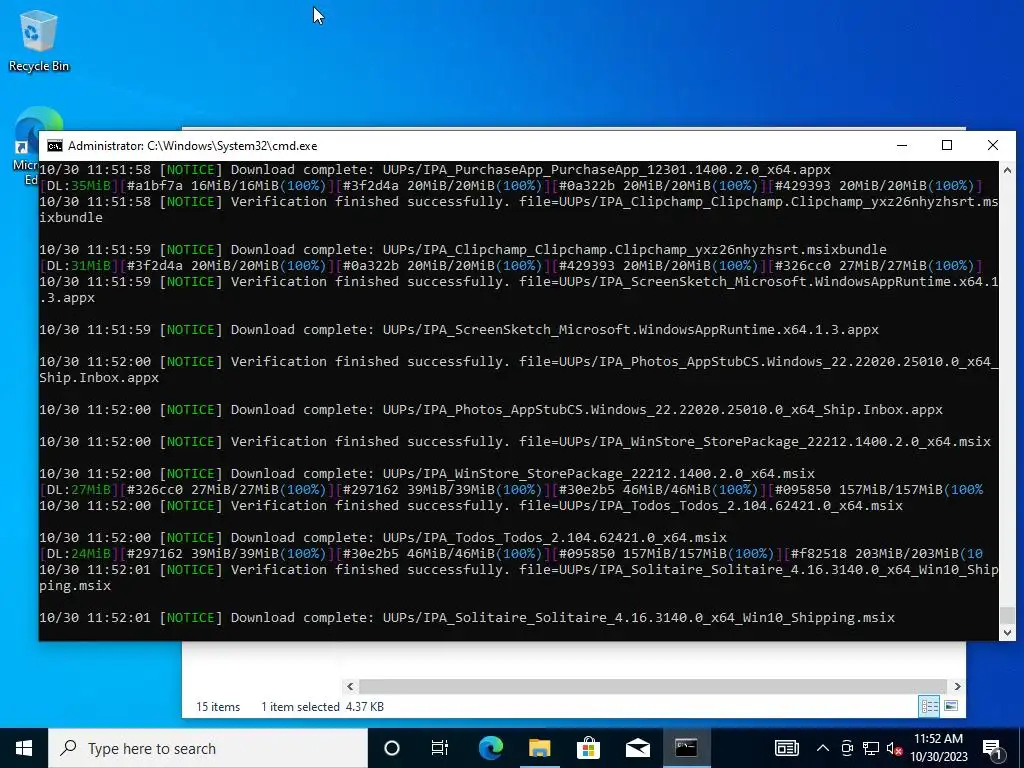
Task: Open Microsoft Store from the taskbar
Action: (x=588, y=748)
